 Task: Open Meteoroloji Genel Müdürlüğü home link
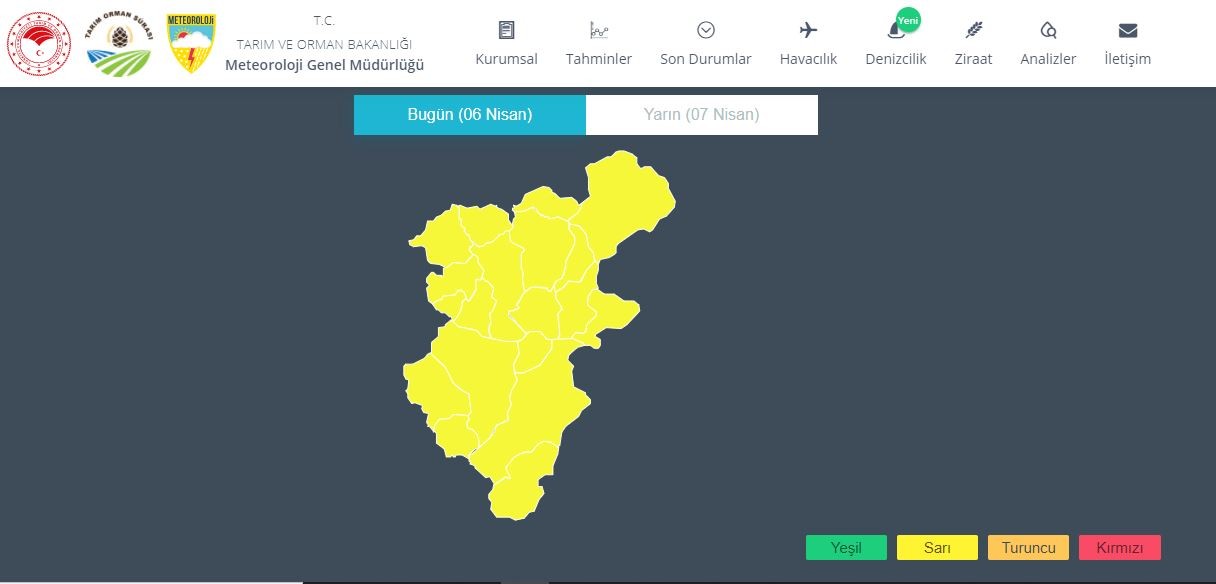click(324, 65)
